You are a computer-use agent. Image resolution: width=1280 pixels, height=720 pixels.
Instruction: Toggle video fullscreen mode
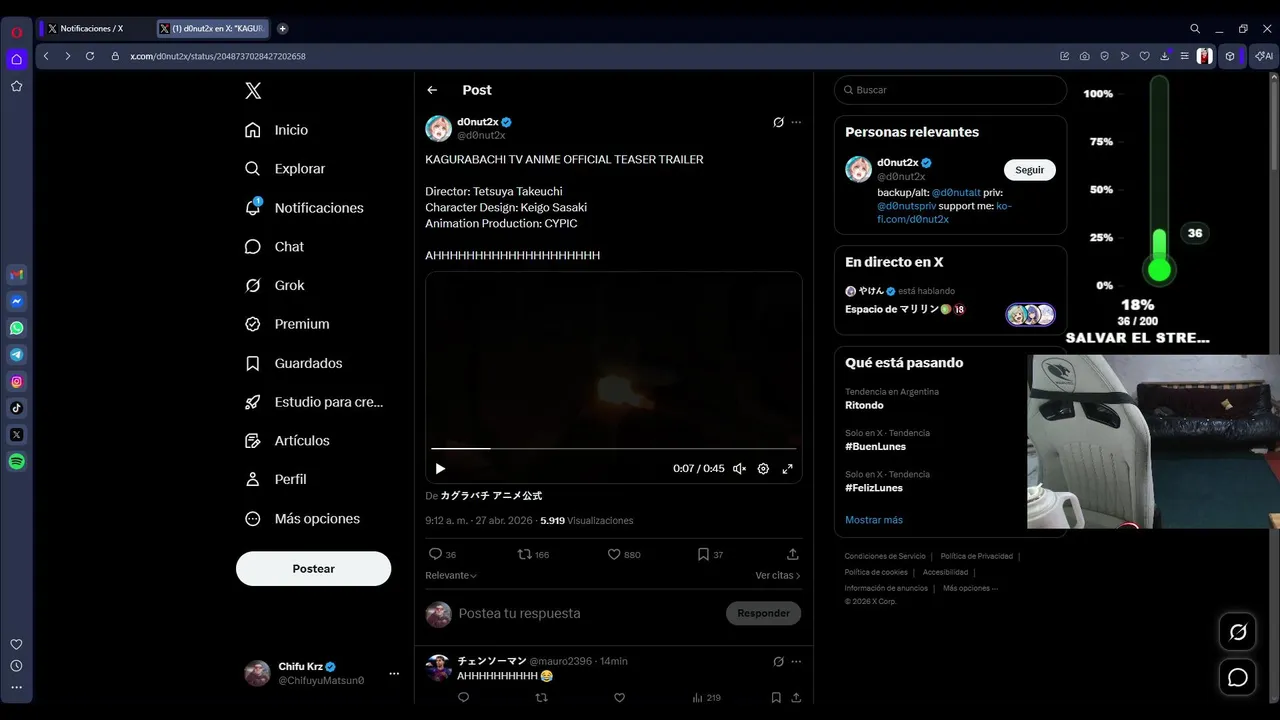click(x=788, y=468)
